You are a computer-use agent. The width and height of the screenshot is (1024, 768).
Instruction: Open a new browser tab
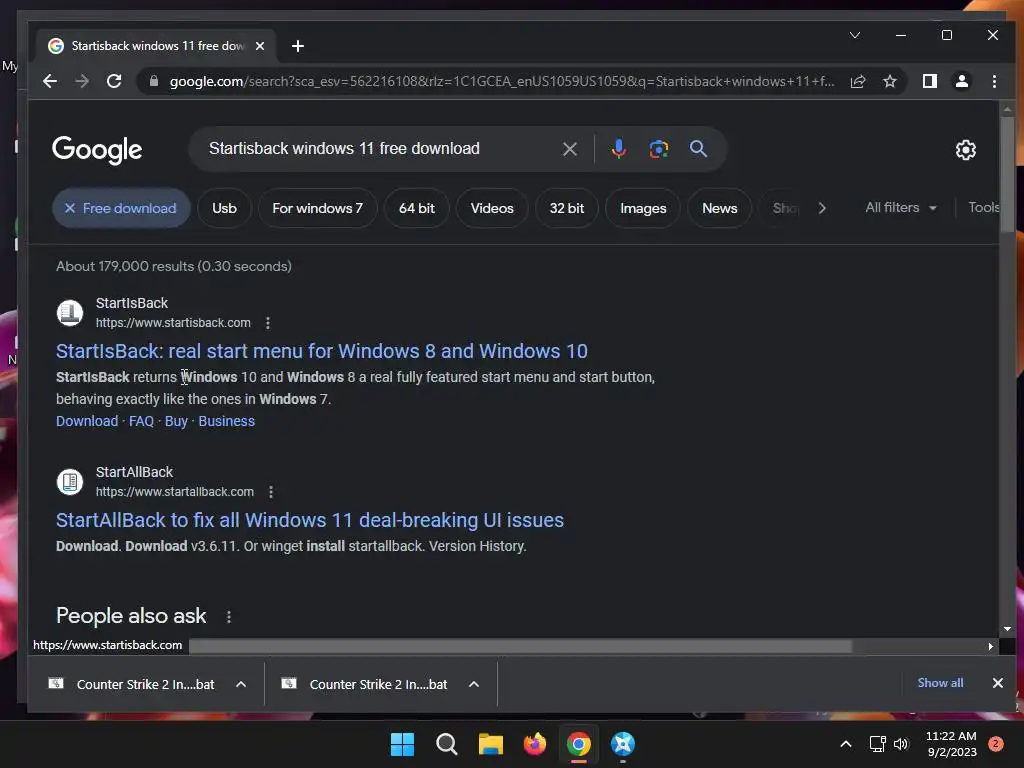pos(298,46)
